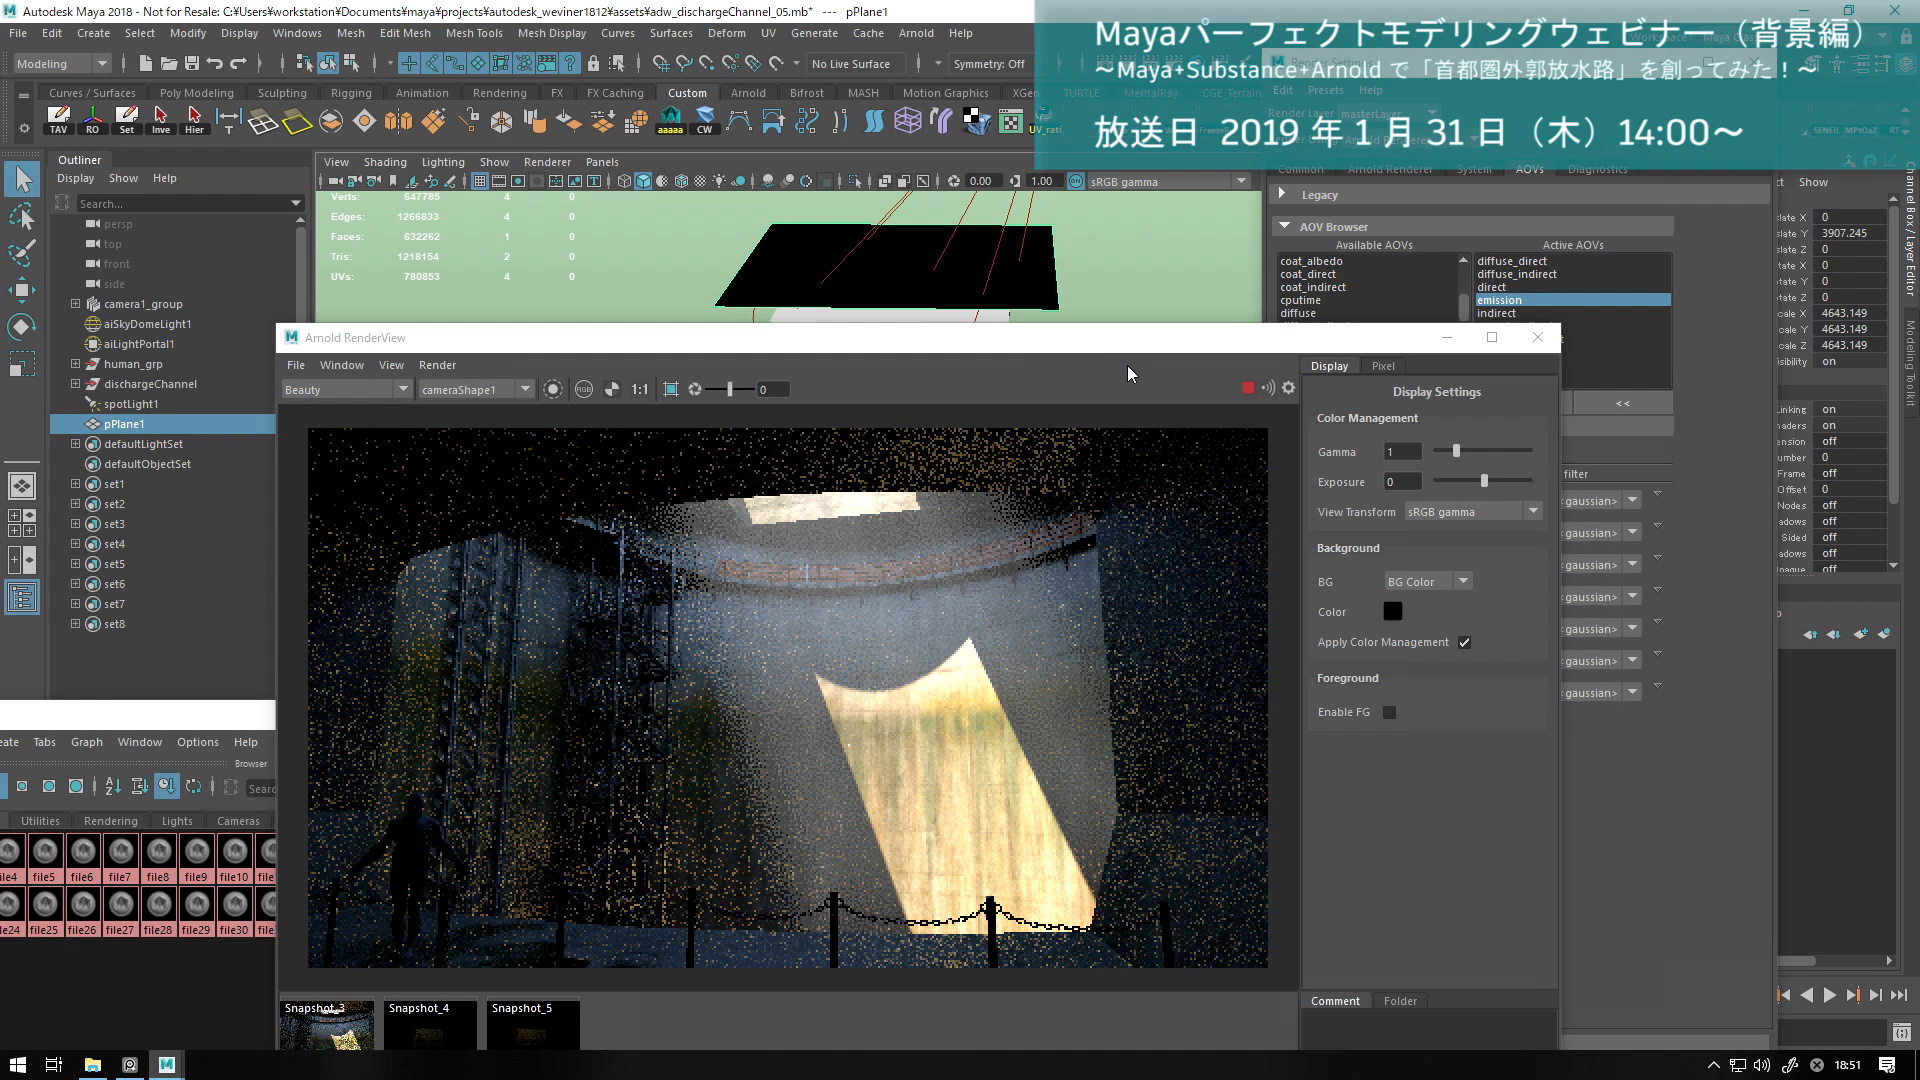1920x1080 pixels.
Task: Open the Mesh Tools menu
Action: pos(474,33)
